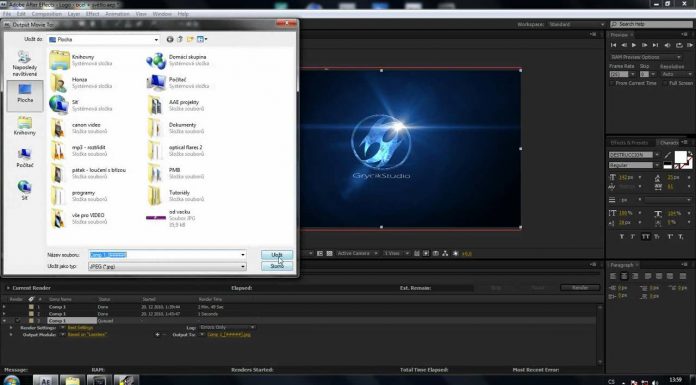Select the optical flares 2 folder
696x385 pixels.
[175, 151]
